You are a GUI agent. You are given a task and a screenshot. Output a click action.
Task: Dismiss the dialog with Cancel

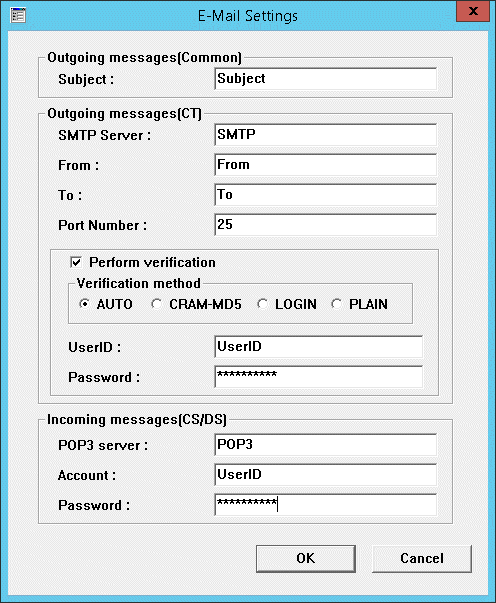click(422, 558)
